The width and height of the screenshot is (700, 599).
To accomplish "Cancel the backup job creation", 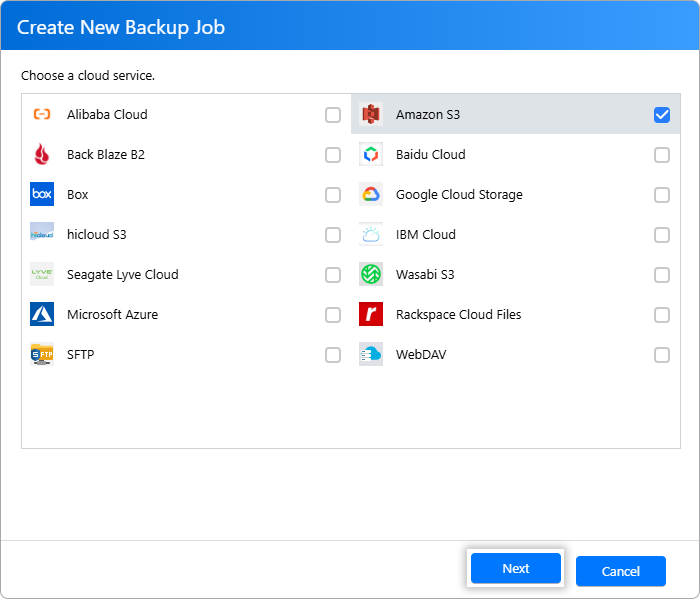I will pyautogui.click(x=621, y=571).
